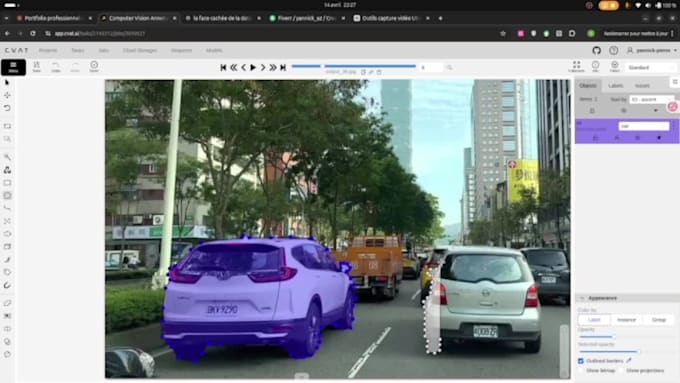Image resolution: width=680 pixels, height=383 pixels.
Task: Jump forward multiple frames with double-right arrows
Action: point(273,67)
